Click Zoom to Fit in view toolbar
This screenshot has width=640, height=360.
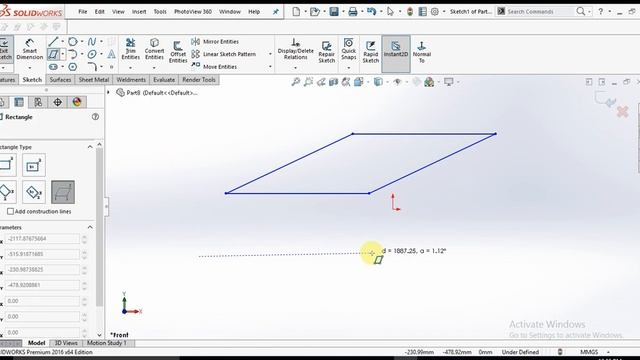[x=296, y=82]
